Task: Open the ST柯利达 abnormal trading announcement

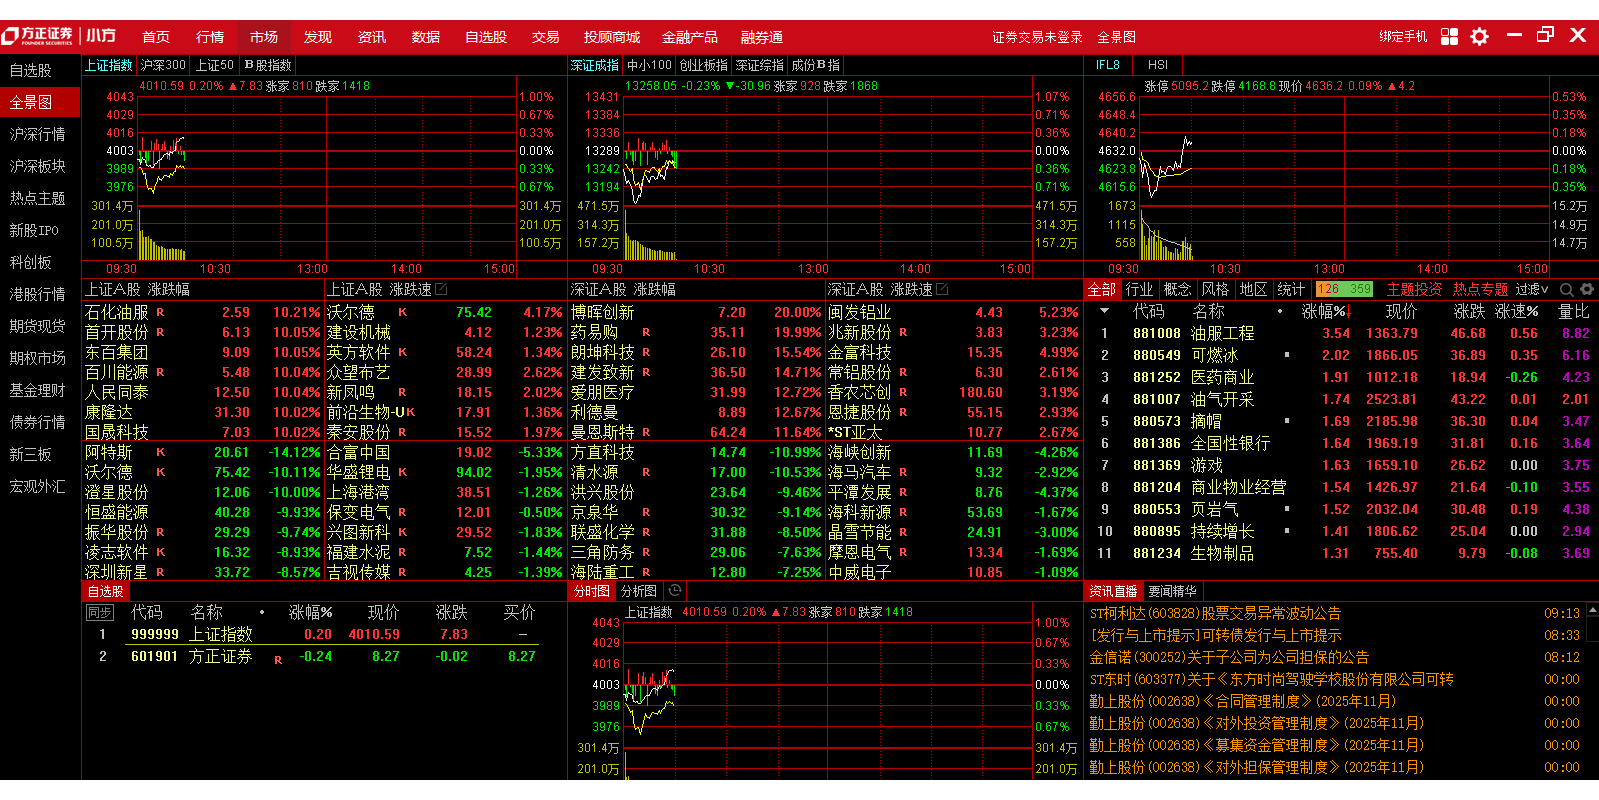Action: click(x=1215, y=613)
